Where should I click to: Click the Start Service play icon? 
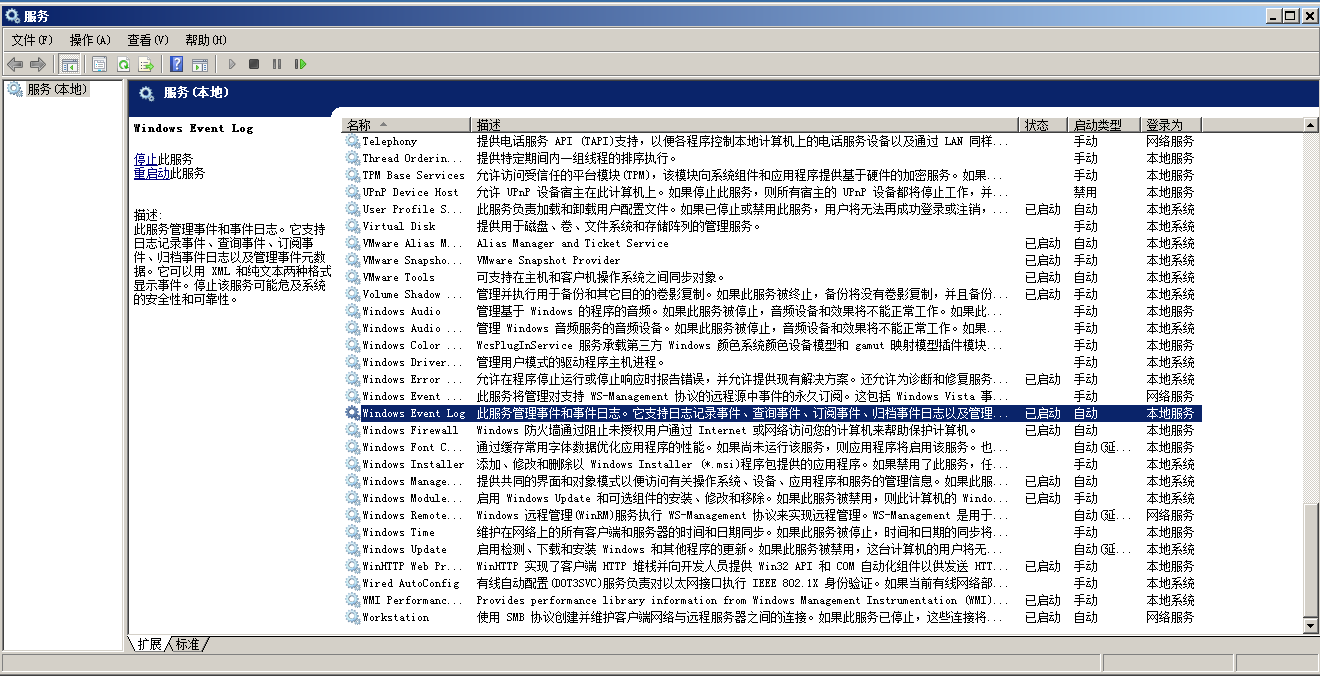(232, 64)
